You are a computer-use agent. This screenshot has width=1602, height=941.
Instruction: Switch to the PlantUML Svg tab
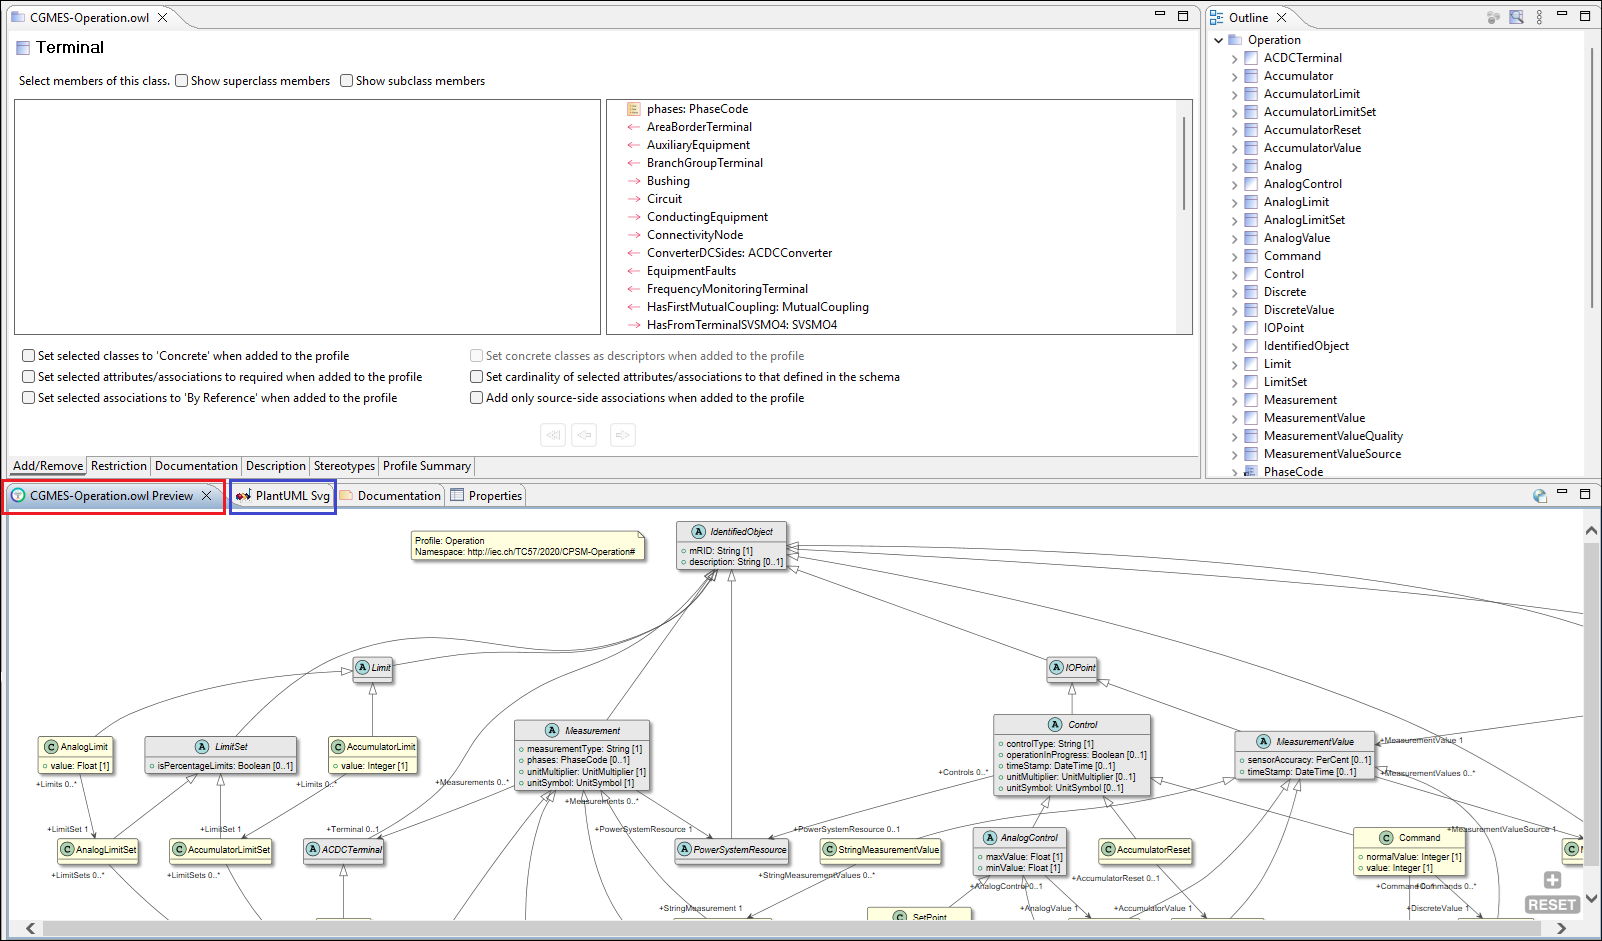(x=283, y=495)
